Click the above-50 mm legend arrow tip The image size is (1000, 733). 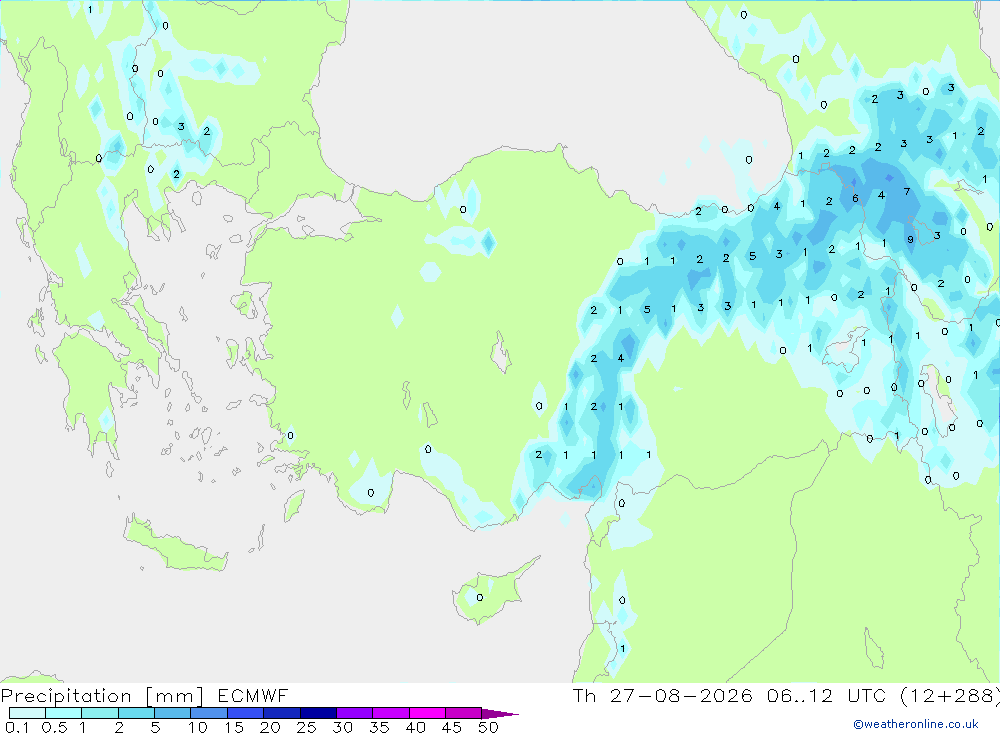[500, 714]
